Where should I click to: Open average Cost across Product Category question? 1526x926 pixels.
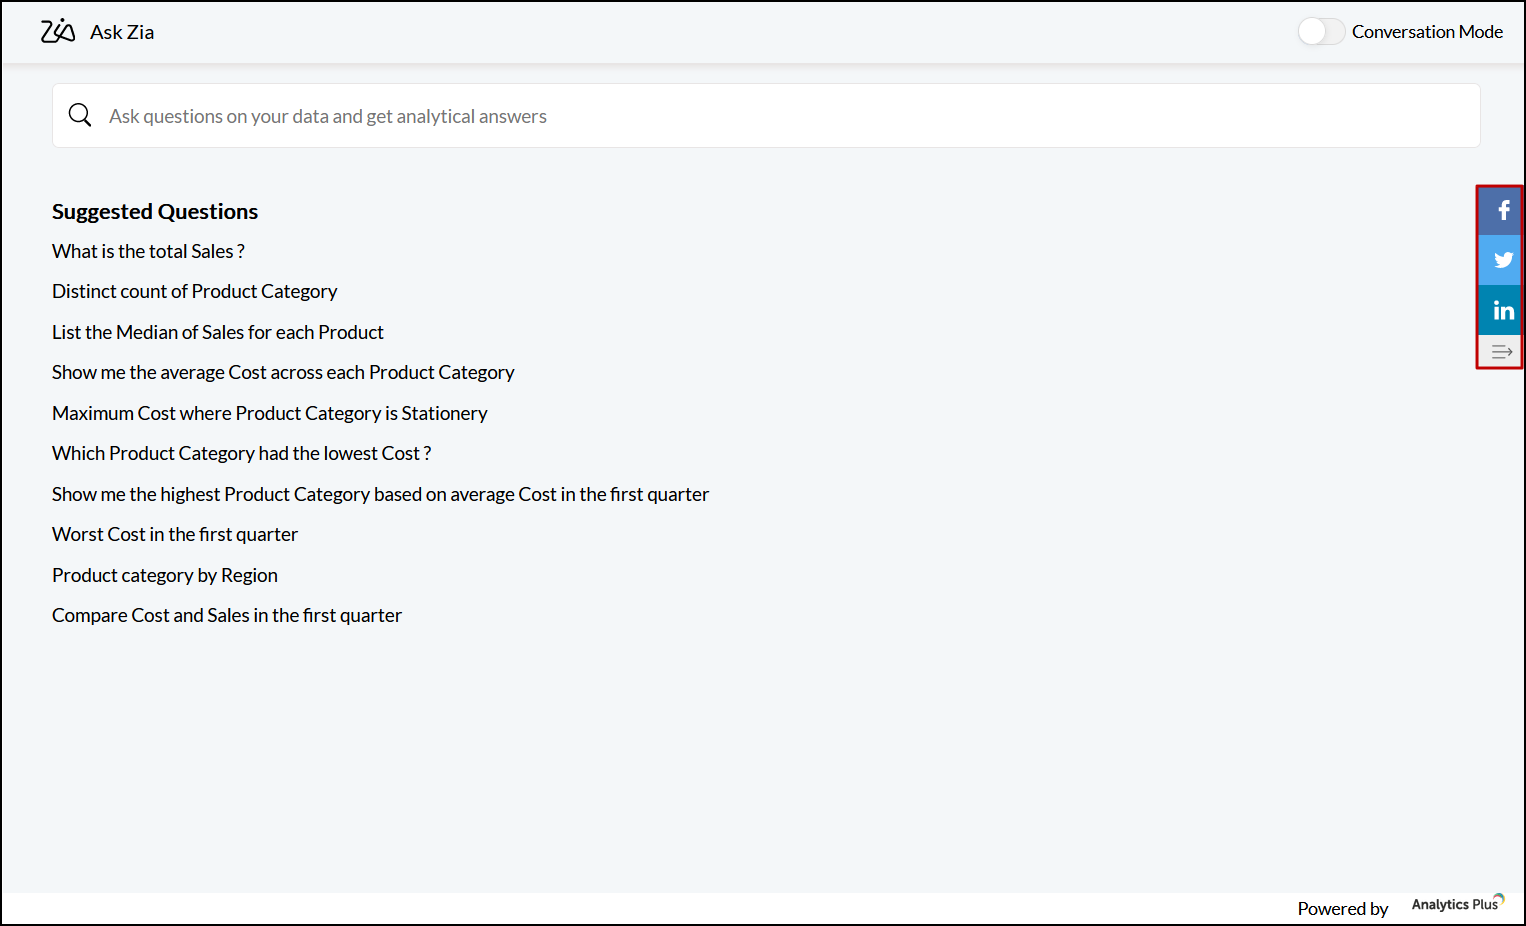283,373
